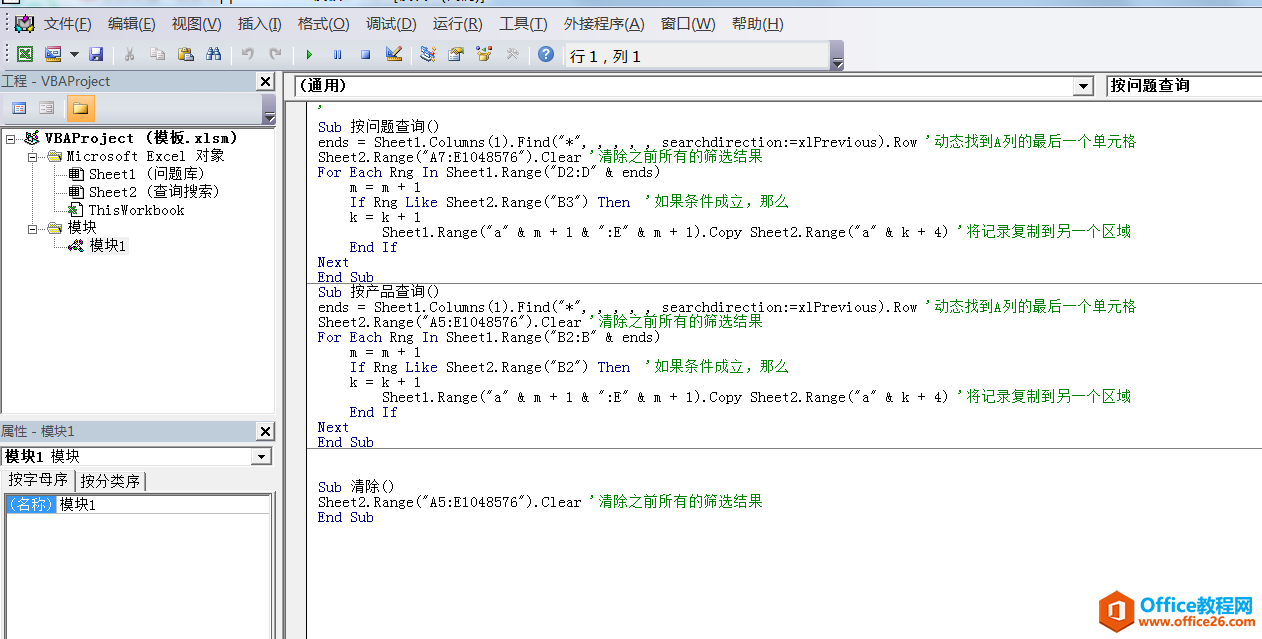Select Sheet2 (查询搜索) in project tree
This screenshot has width=1262, height=639.
click(x=153, y=192)
